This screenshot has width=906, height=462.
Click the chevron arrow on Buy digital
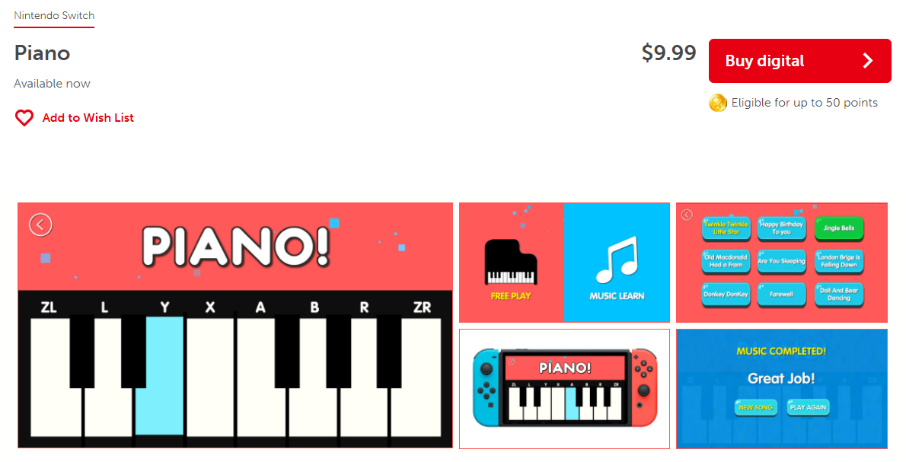pyautogui.click(x=867, y=61)
